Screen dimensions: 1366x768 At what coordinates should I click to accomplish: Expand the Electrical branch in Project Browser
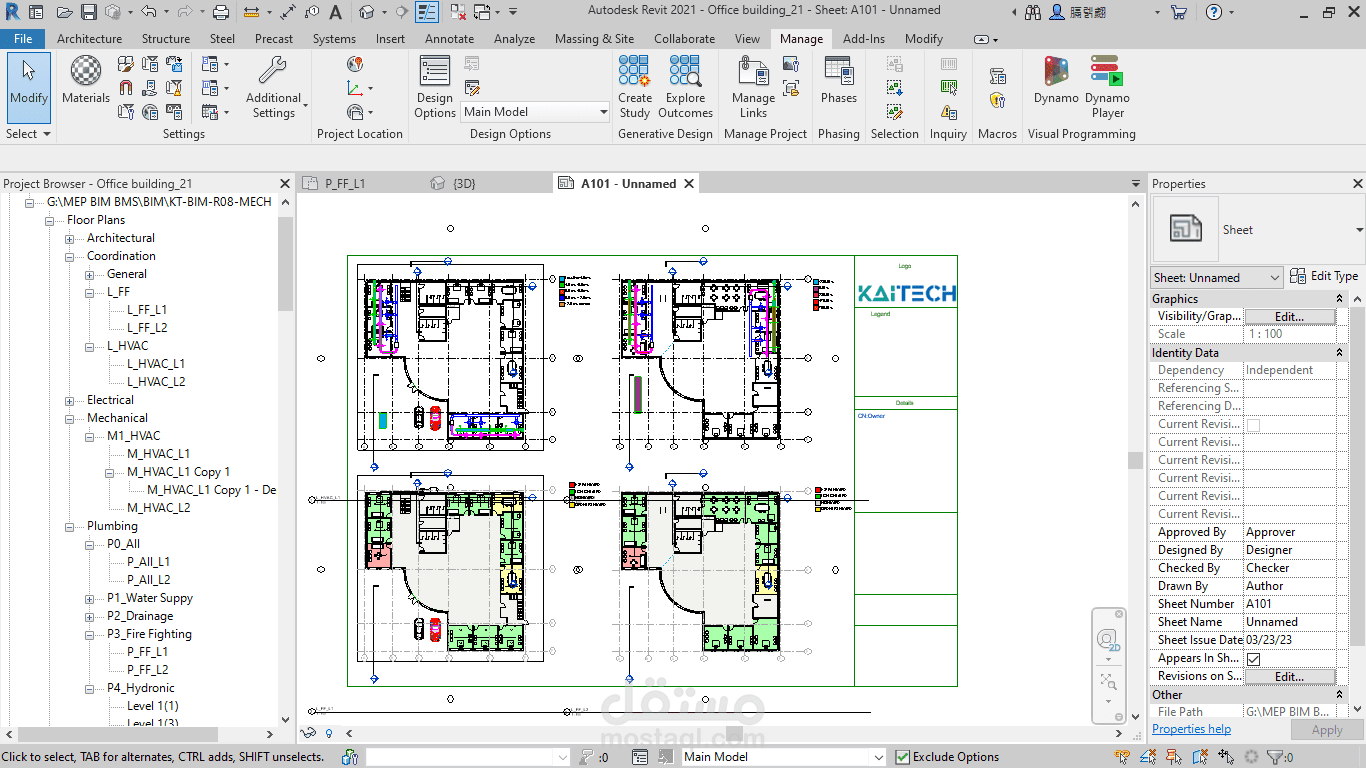(x=68, y=399)
